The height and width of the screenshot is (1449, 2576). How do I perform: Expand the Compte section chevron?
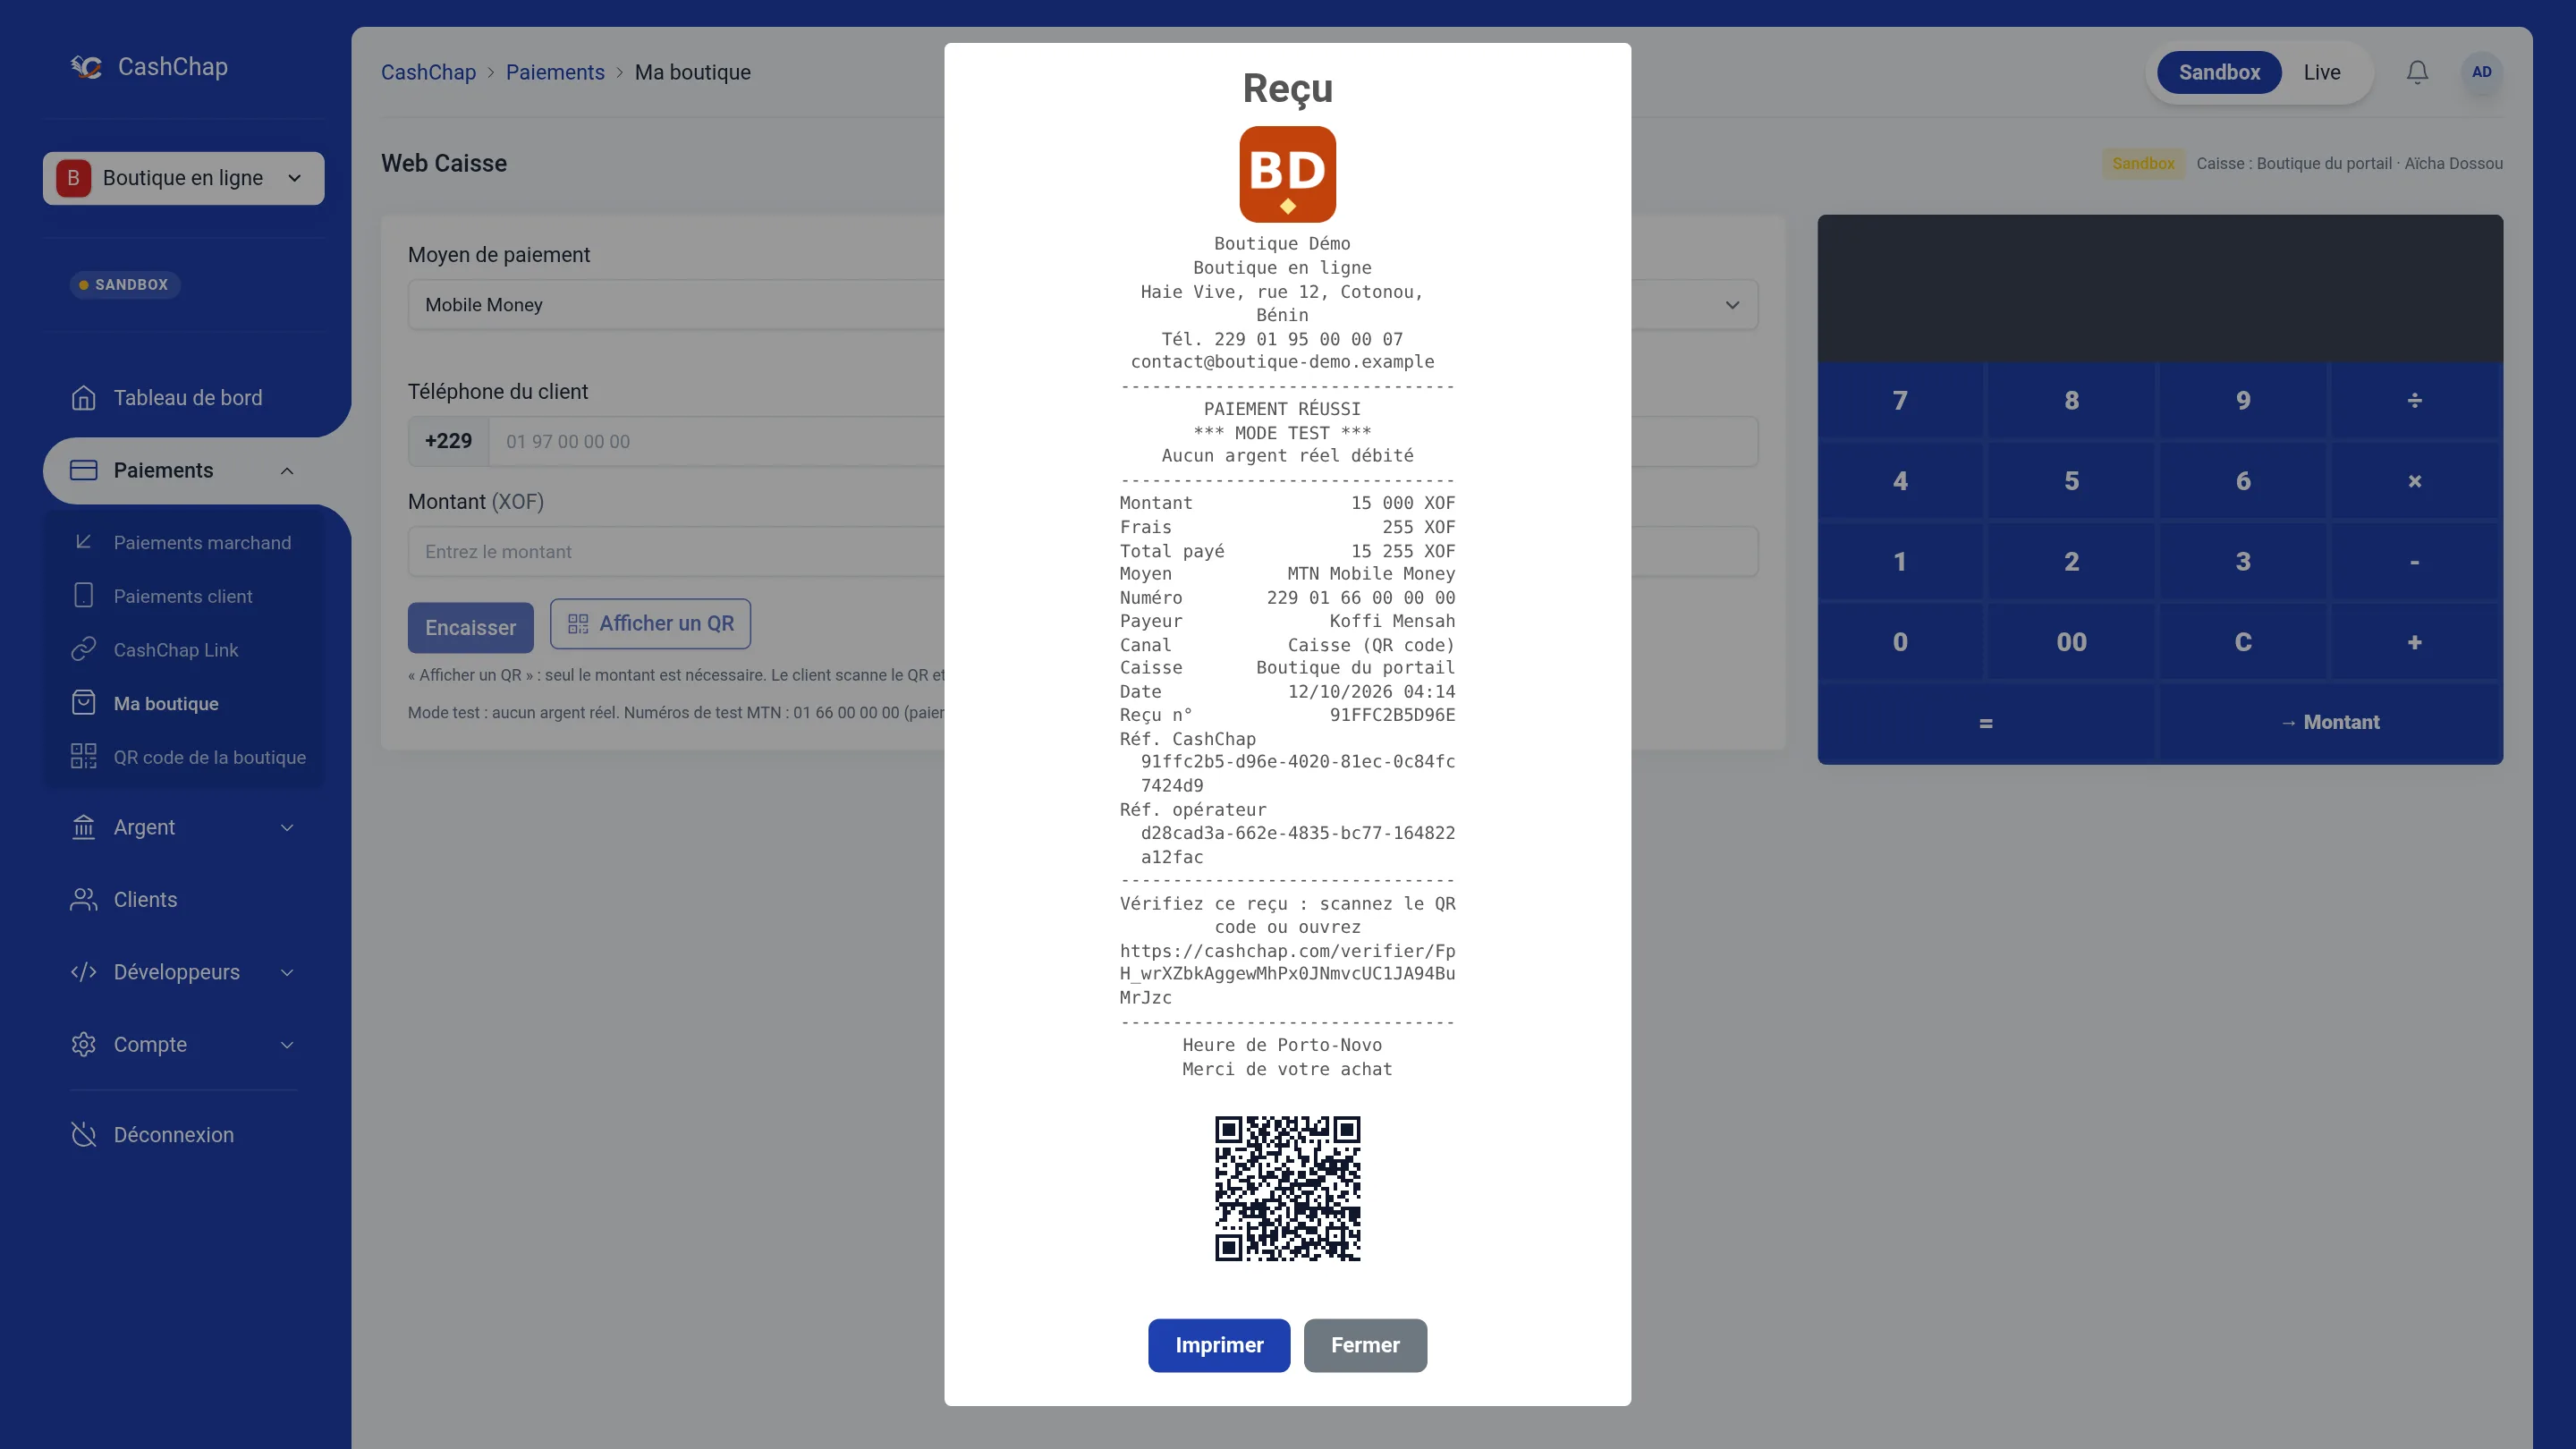(x=287, y=1045)
